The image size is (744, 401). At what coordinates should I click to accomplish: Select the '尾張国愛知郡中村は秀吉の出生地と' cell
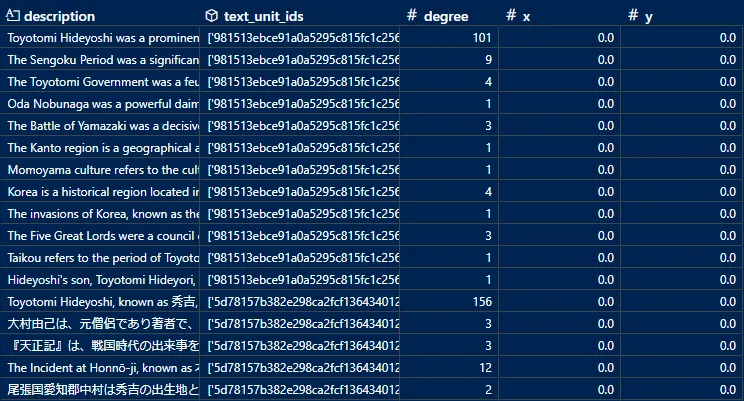(x=100, y=390)
